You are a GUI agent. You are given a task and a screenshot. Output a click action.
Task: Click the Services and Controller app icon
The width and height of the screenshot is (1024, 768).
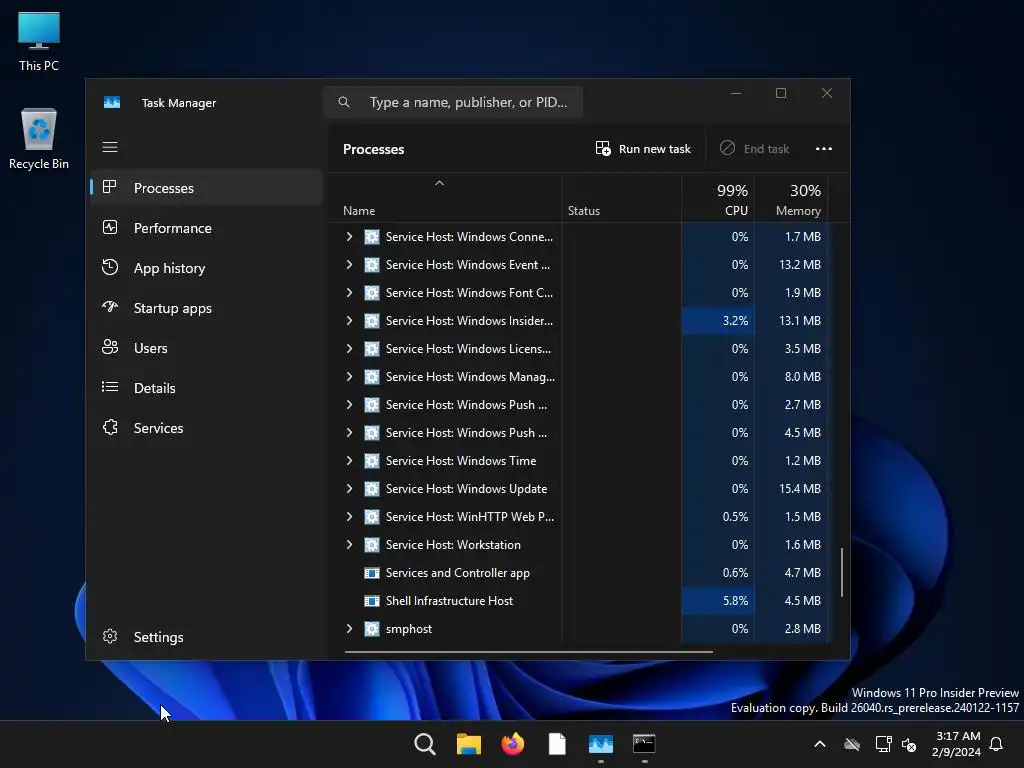pyautogui.click(x=372, y=573)
